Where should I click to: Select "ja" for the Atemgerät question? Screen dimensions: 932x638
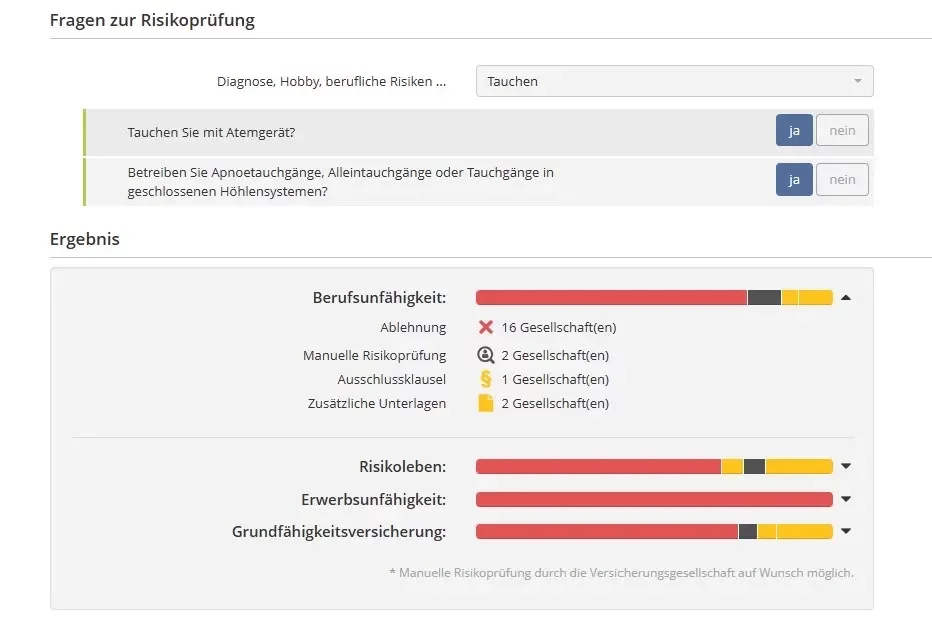[x=794, y=130]
